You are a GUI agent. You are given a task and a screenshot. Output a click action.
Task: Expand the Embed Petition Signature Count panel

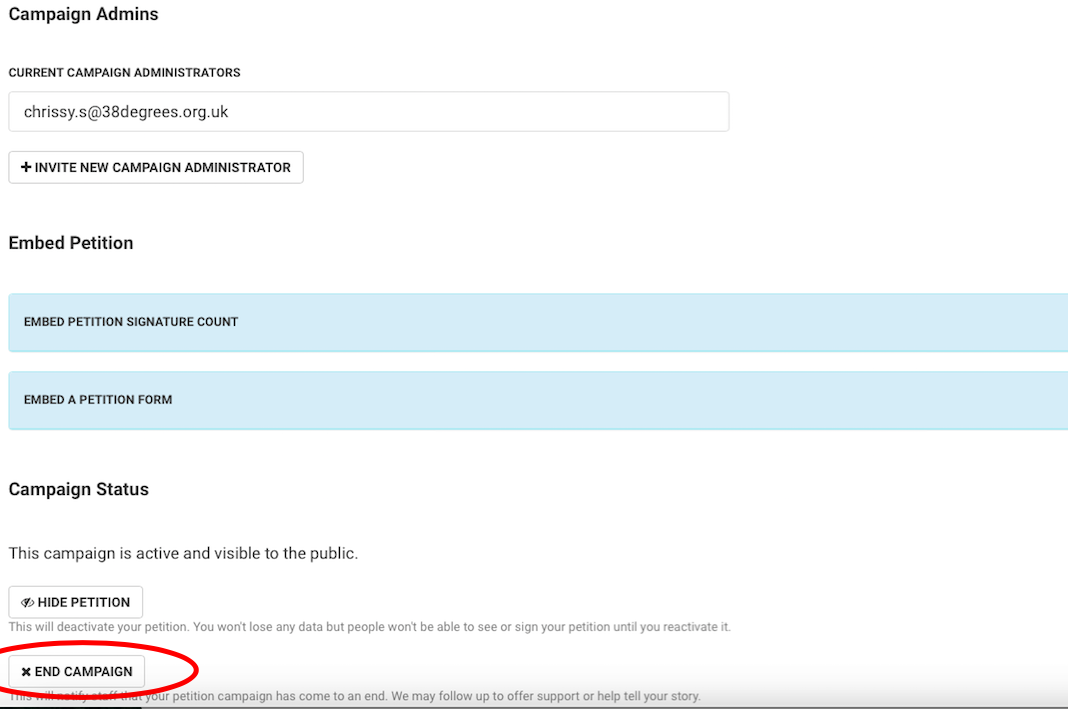[130, 322]
